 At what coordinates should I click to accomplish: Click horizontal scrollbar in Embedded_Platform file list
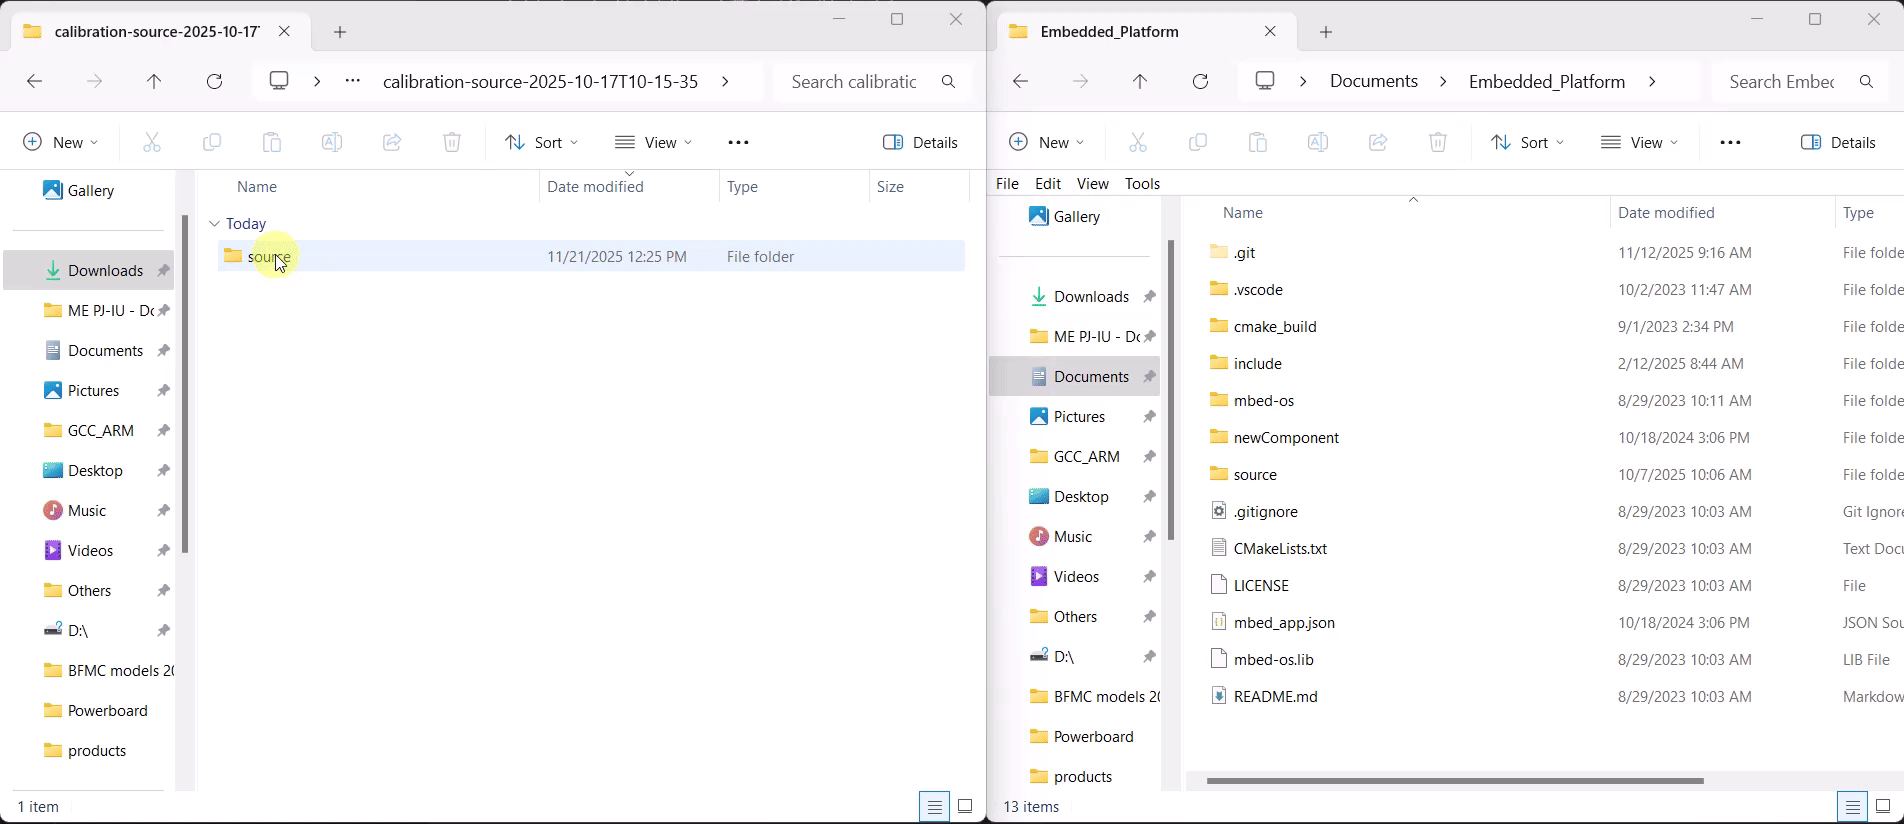coord(1454,781)
